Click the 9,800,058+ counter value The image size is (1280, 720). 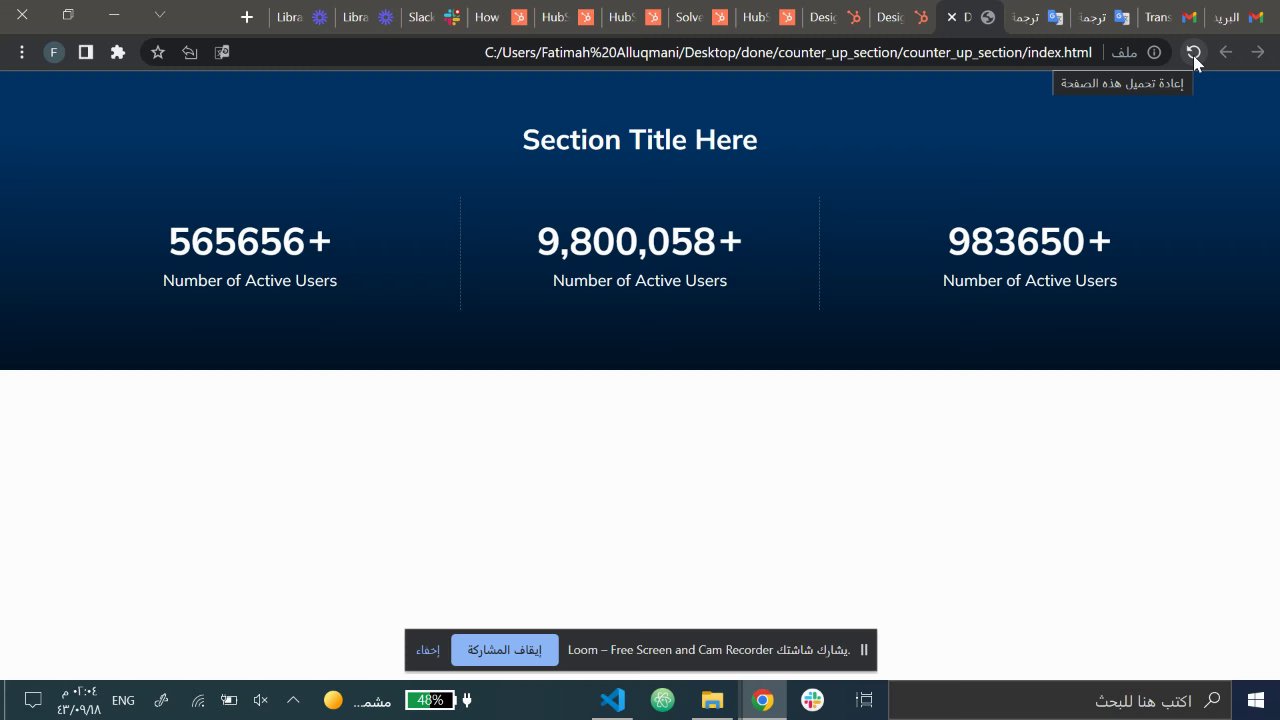[640, 242]
